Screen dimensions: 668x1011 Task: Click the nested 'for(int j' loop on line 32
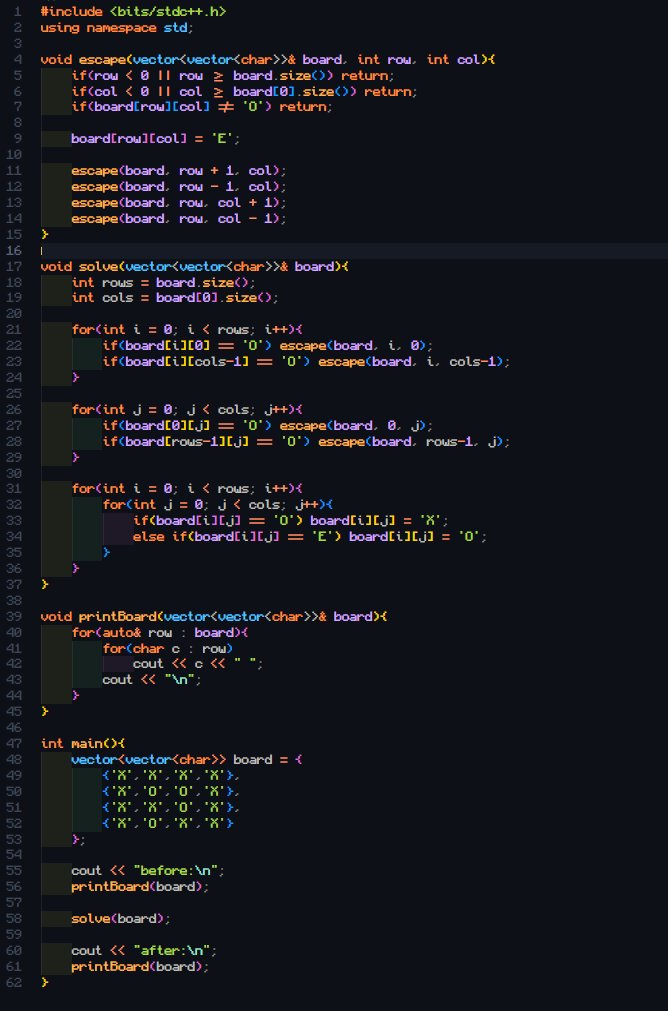pyautogui.click(x=217, y=505)
